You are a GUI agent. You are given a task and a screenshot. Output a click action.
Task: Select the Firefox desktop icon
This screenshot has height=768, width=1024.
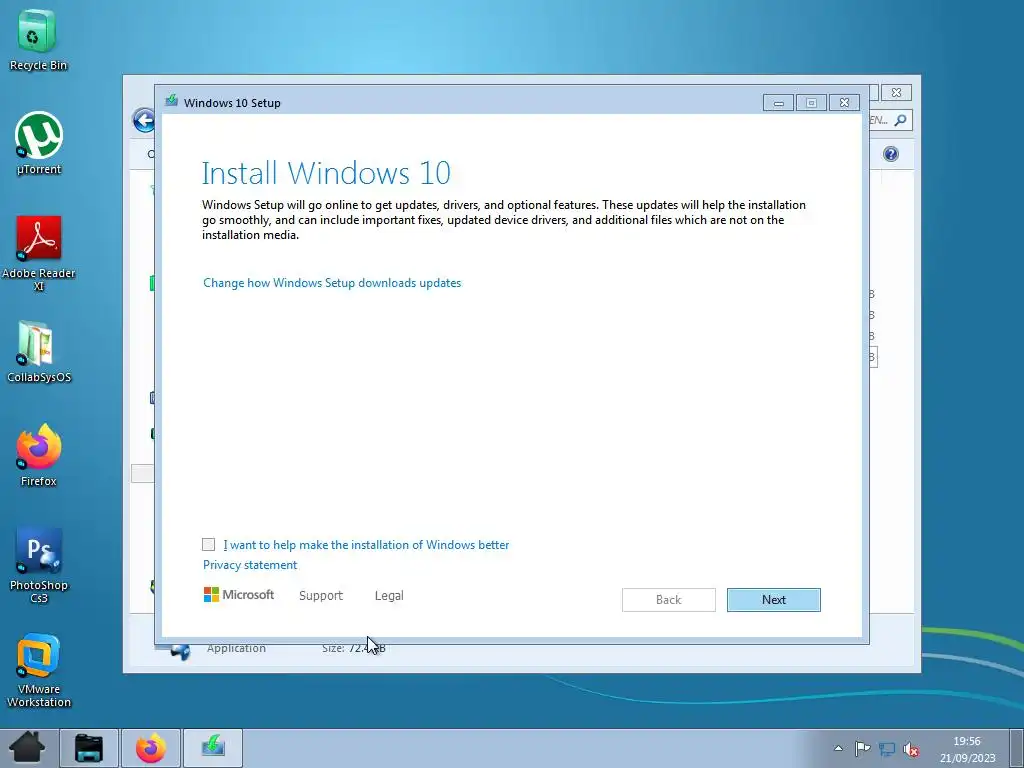pyautogui.click(x=39, y=455)
